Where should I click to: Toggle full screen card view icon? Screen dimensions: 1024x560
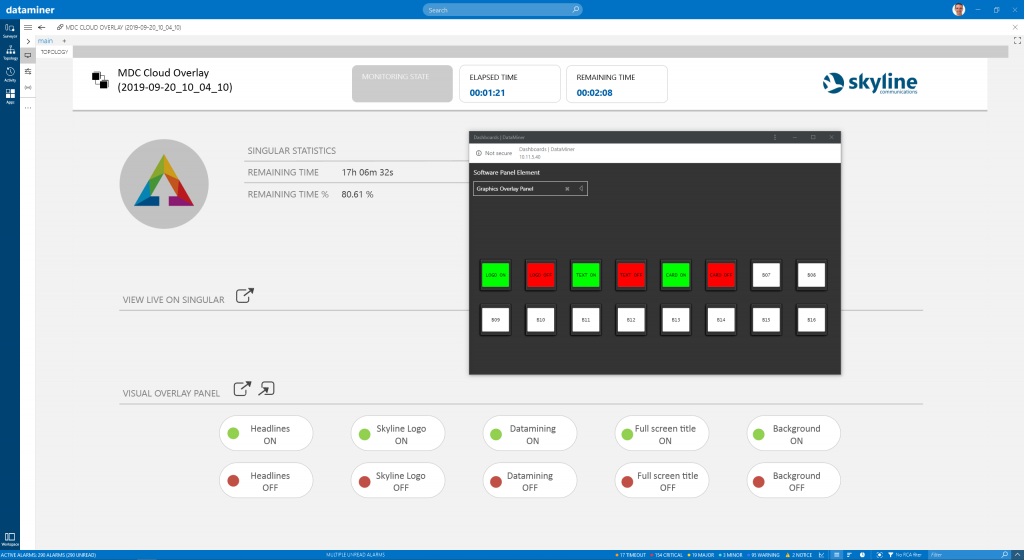(1017, 40)
